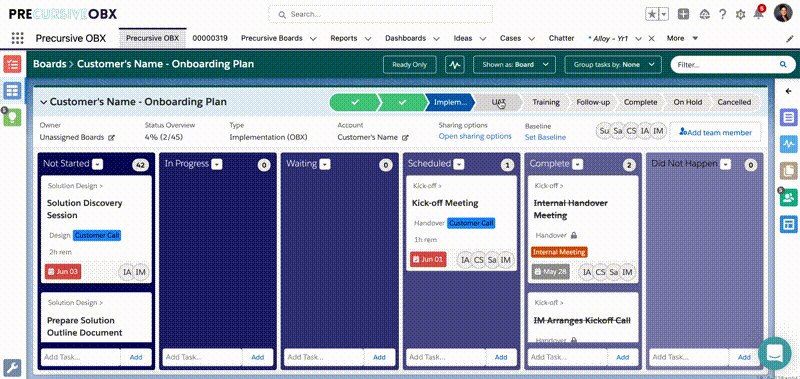Open the Not Started column menu arrow
This screenshot has height=379, width=800.
(x=98, y=164)
